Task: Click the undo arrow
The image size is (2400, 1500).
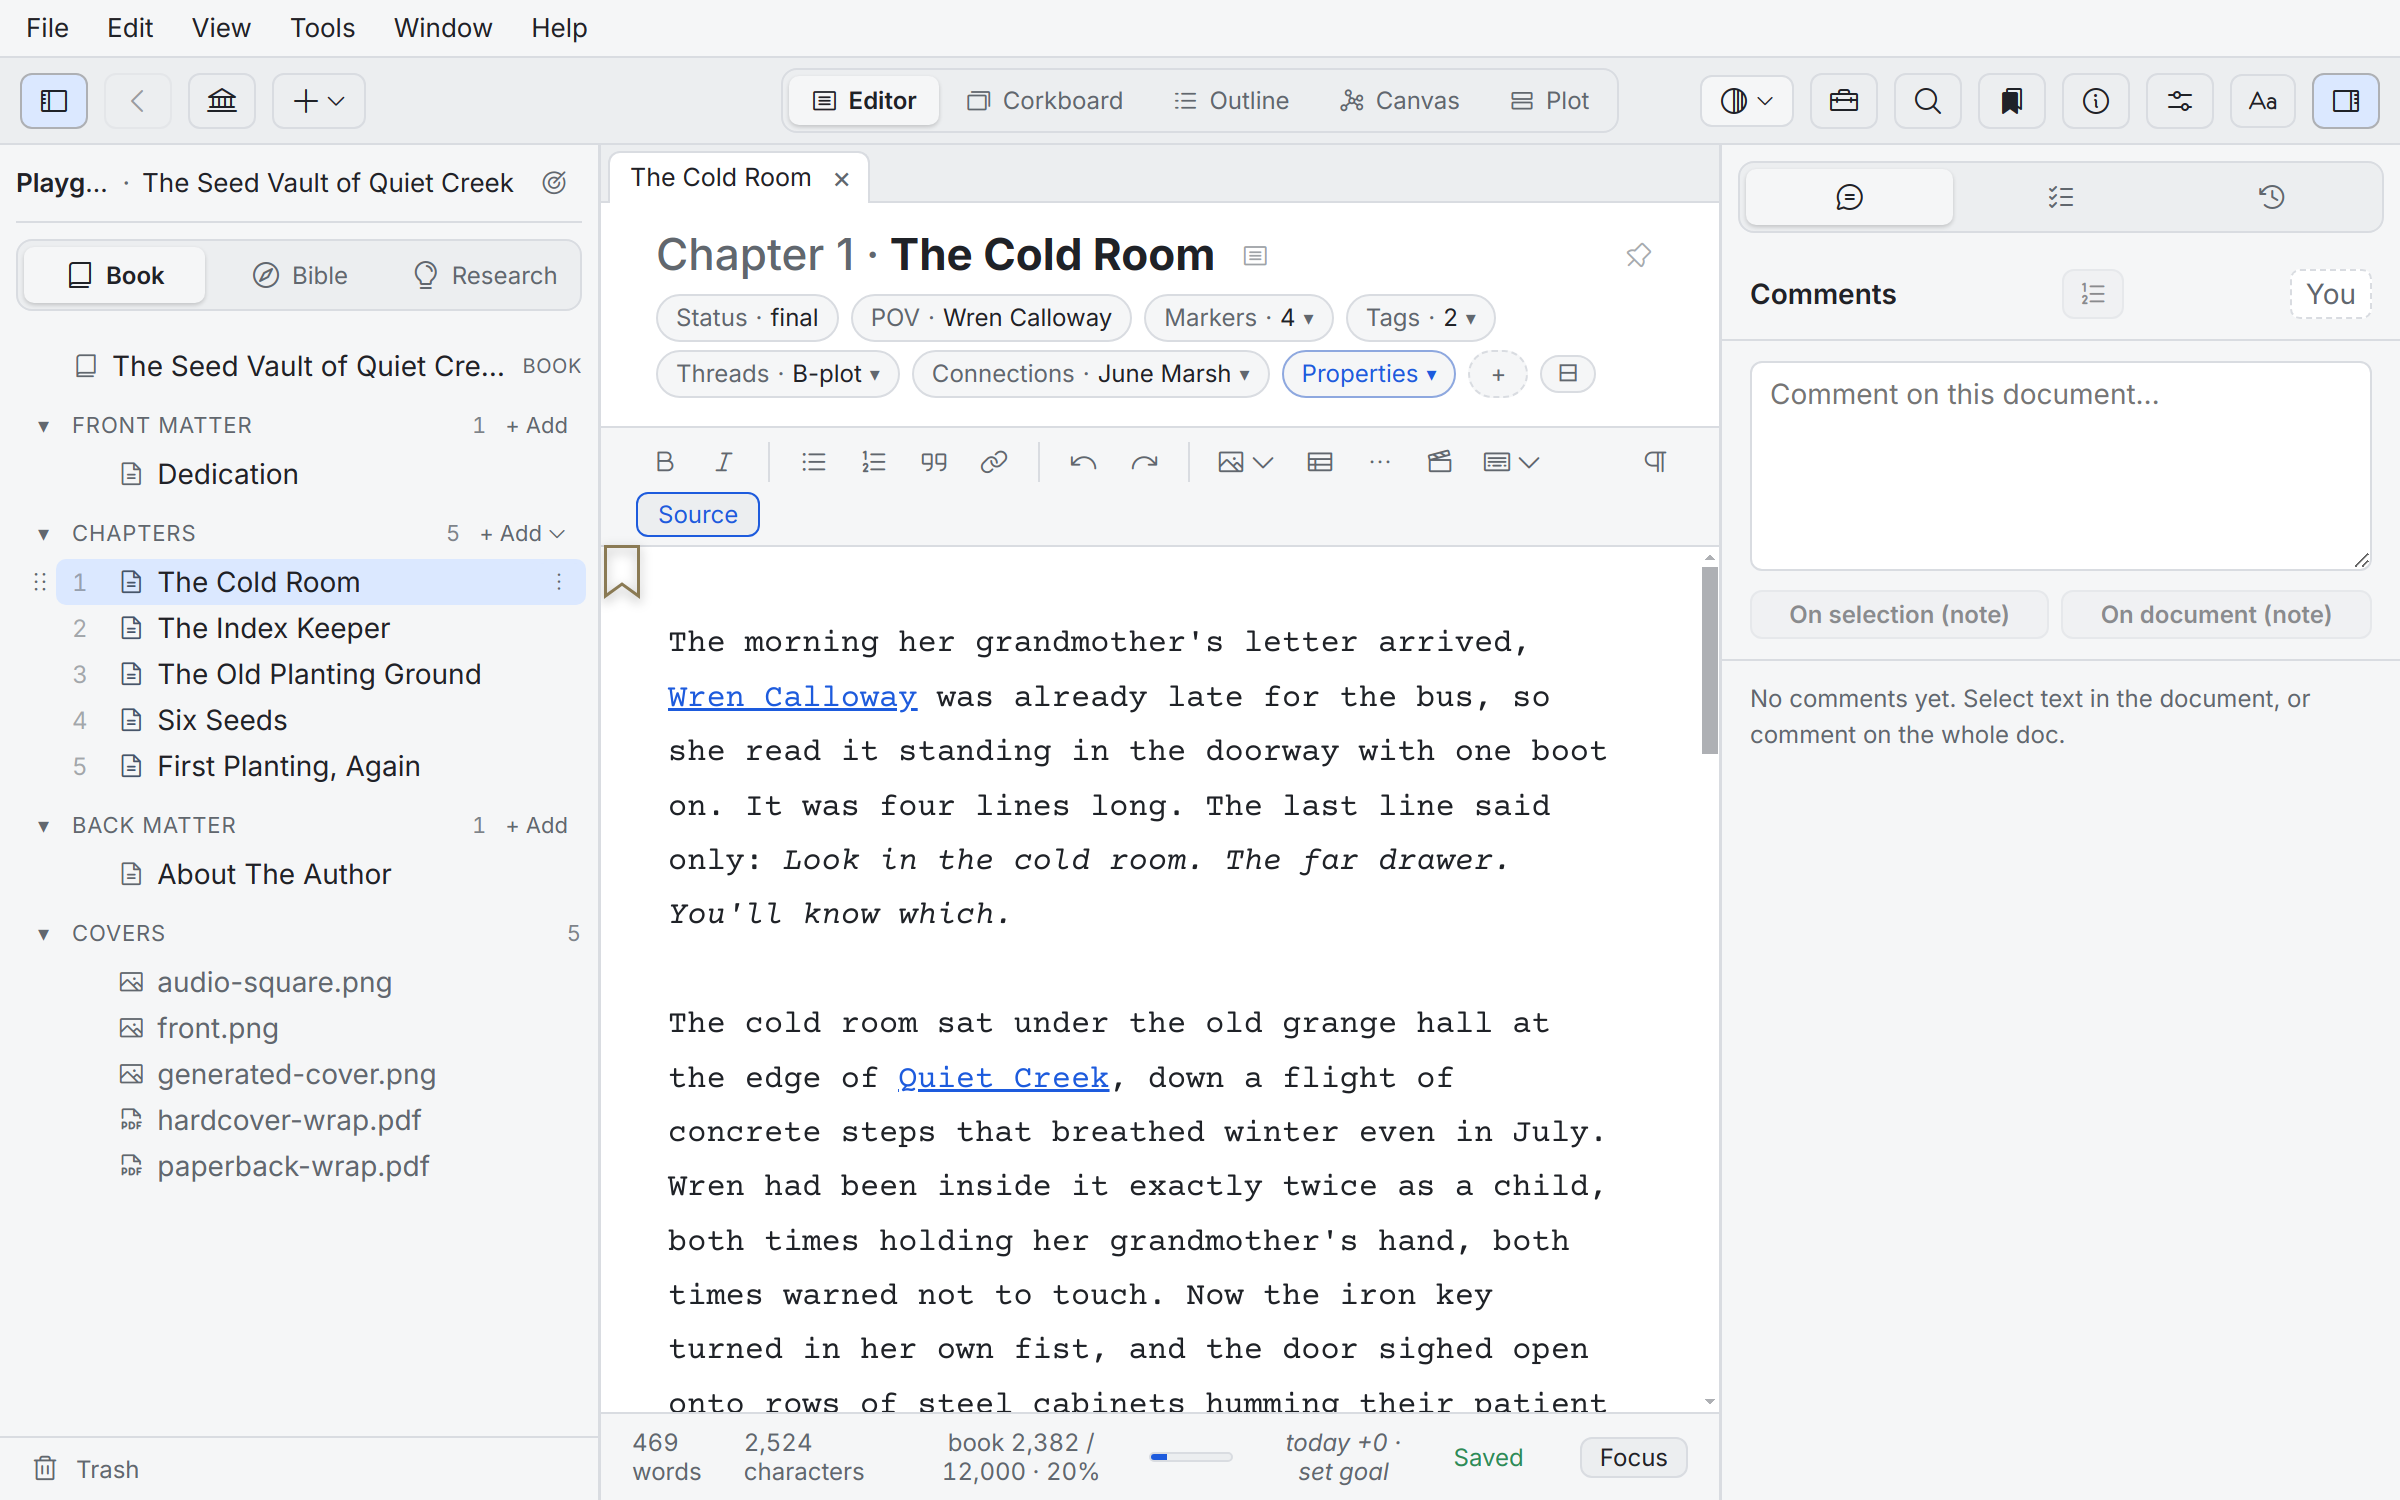Action: tap(1083, 461)
